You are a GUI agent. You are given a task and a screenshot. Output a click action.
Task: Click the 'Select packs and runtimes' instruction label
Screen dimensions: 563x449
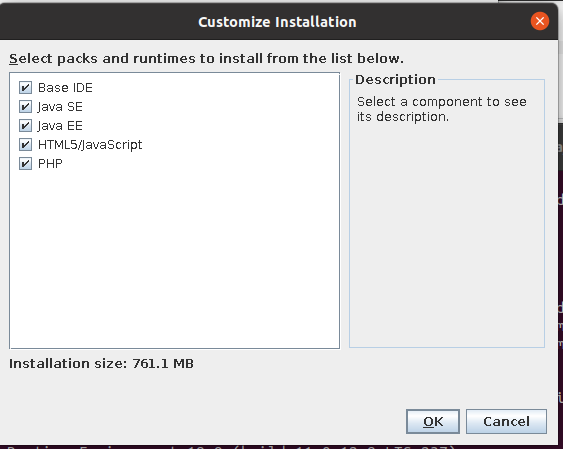[x=206, y=59]
